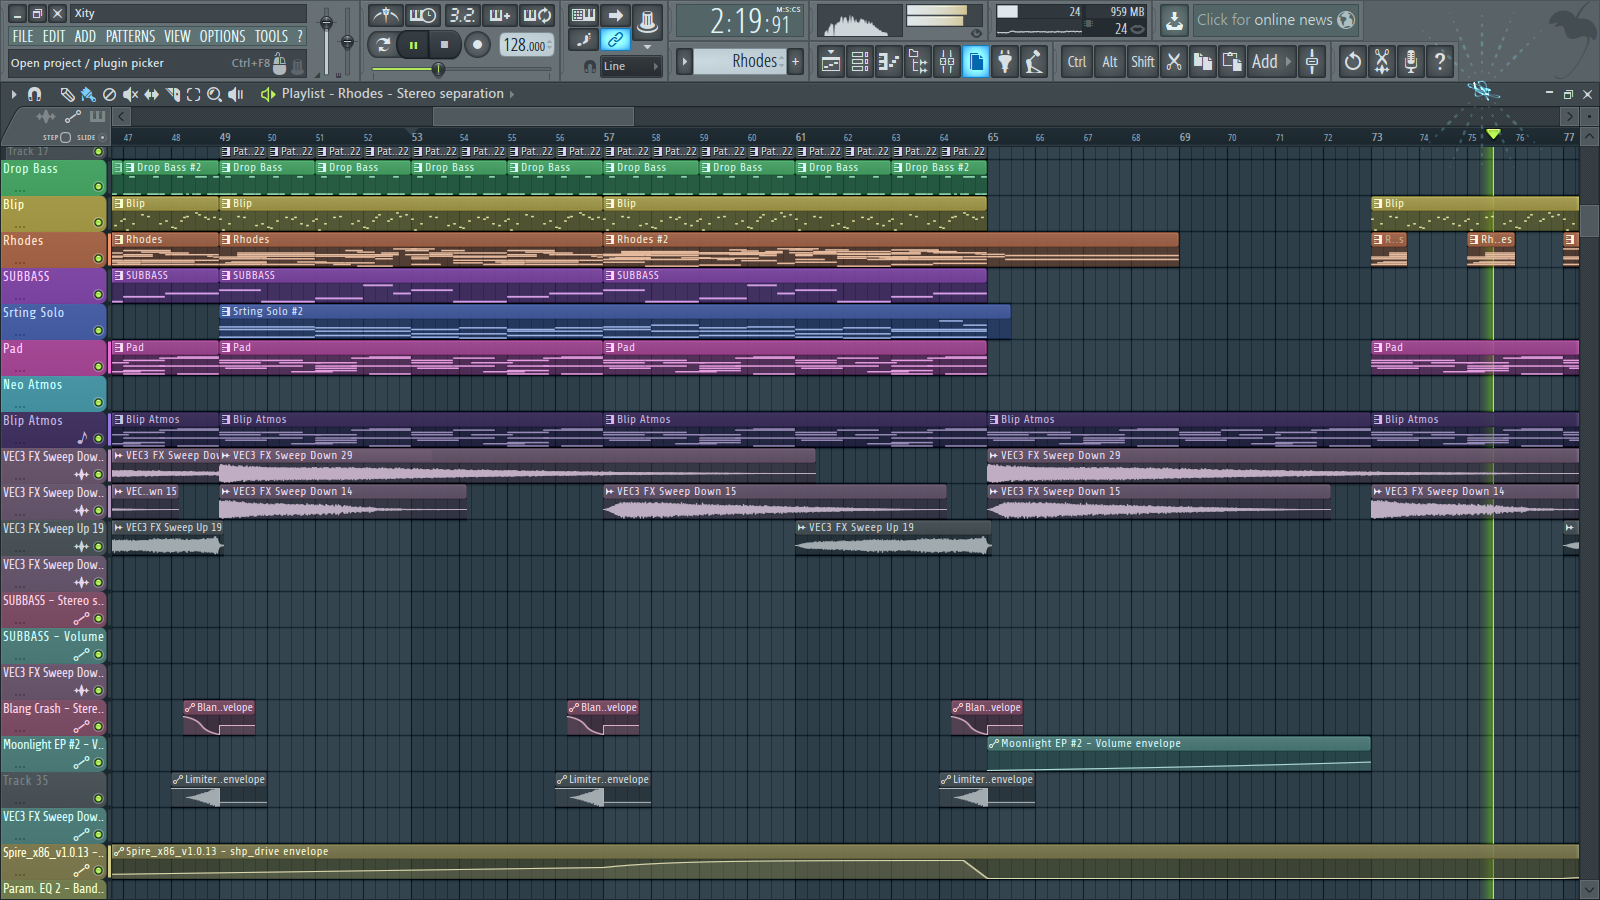Show automation clips filter icon

[73, 117]
